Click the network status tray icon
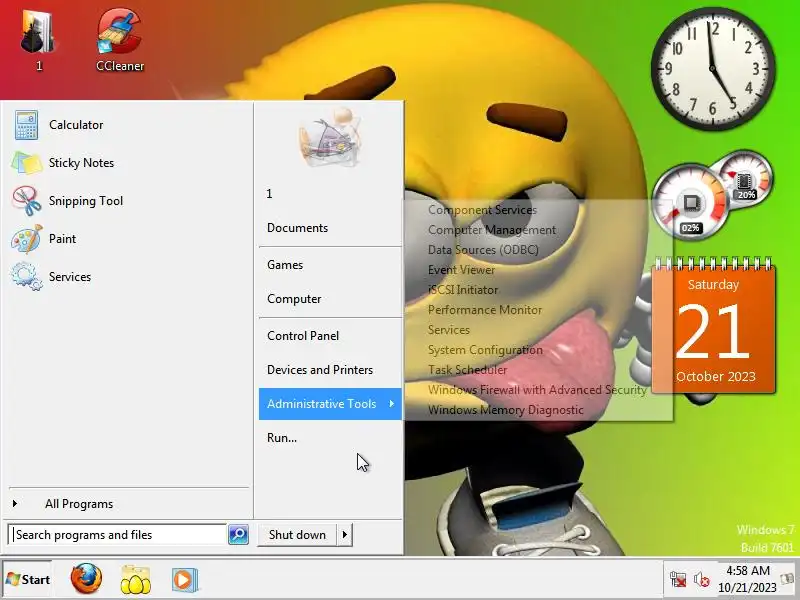This screenshot has height=600, width=800. click(679, 580)
